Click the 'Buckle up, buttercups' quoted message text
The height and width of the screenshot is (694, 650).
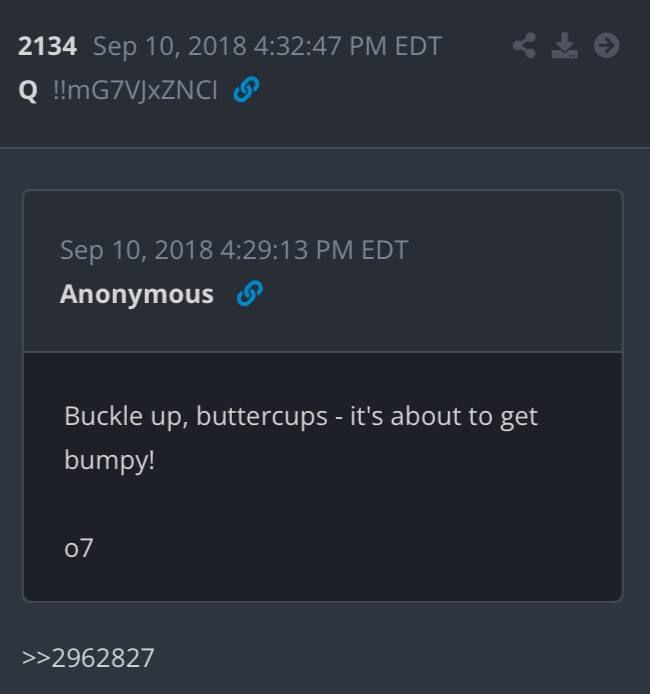click(x=301, y=438)
